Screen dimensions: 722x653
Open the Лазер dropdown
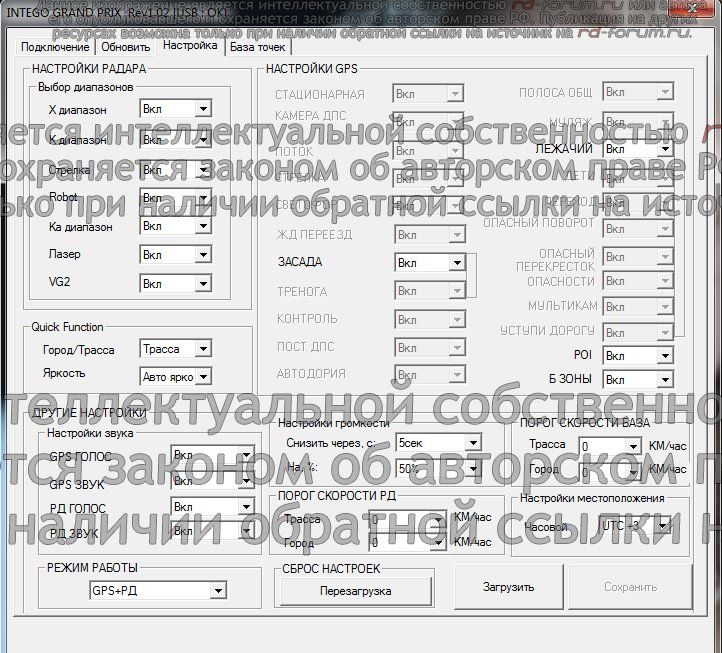tap(175, 255)
